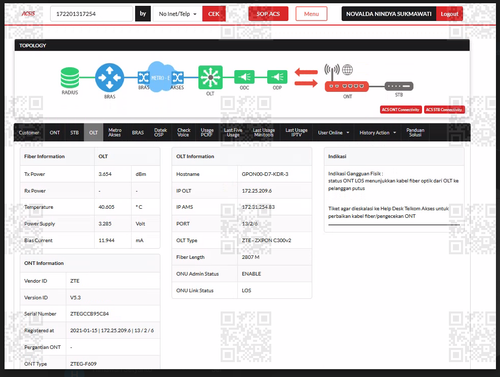Screen dimensions: 500x377
Task: Select the OLT tab
Action: tap(93, 133)
